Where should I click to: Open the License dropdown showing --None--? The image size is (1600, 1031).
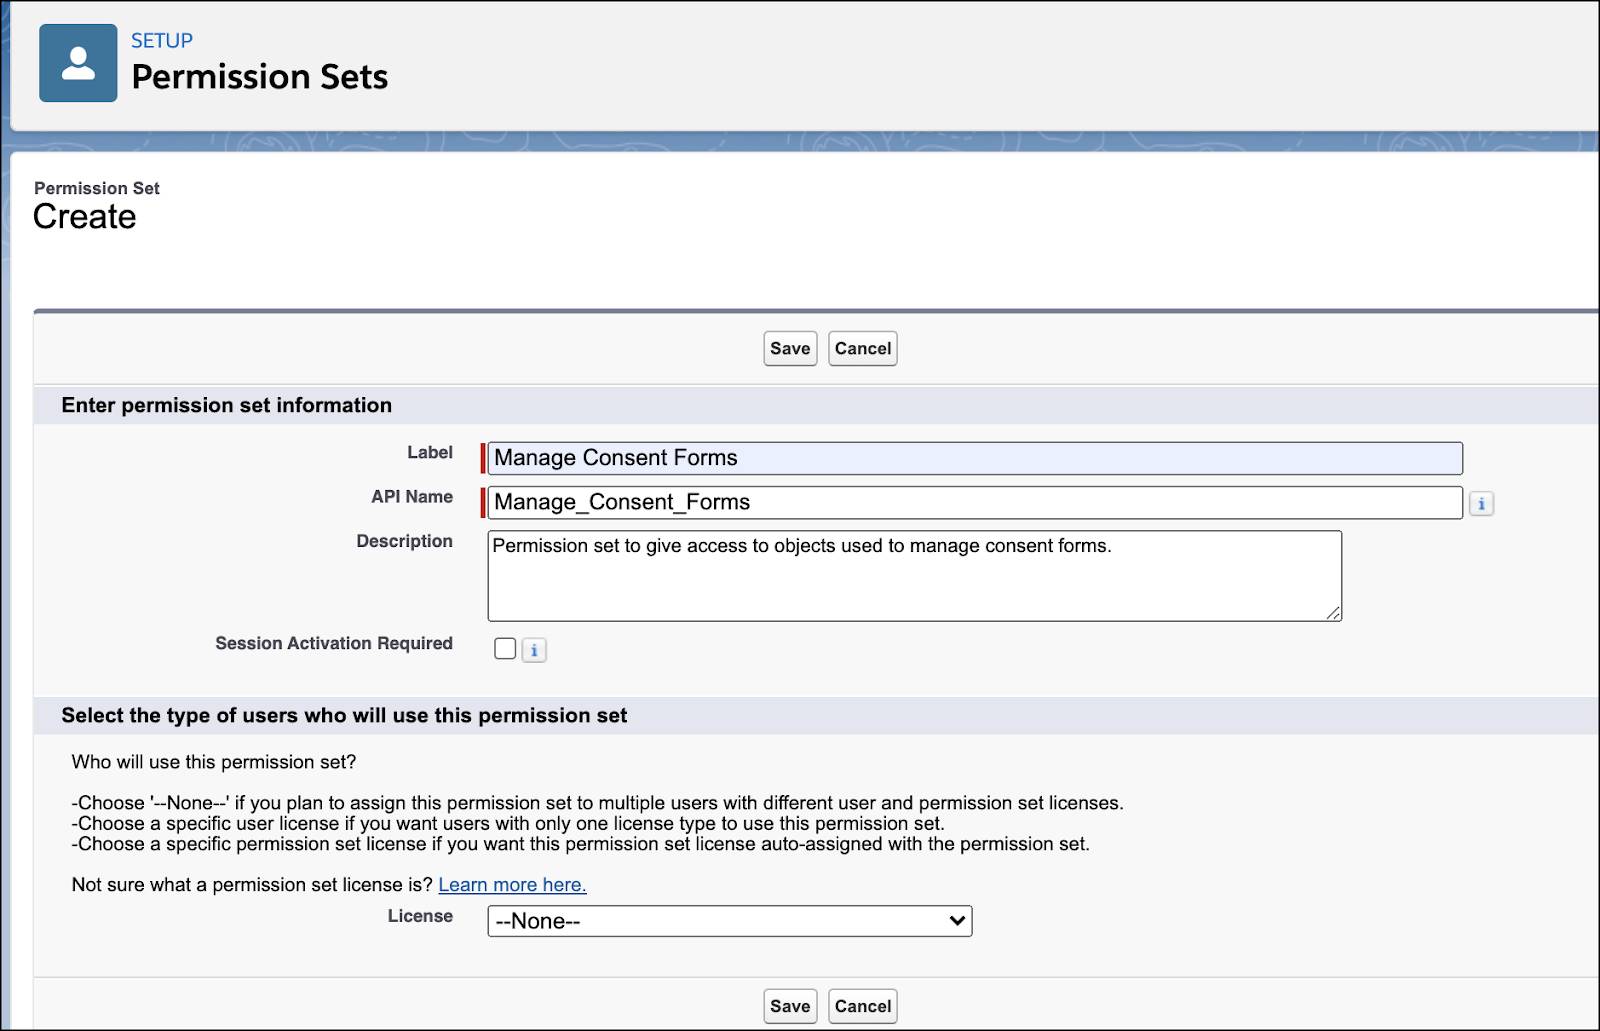pos(730,921)
